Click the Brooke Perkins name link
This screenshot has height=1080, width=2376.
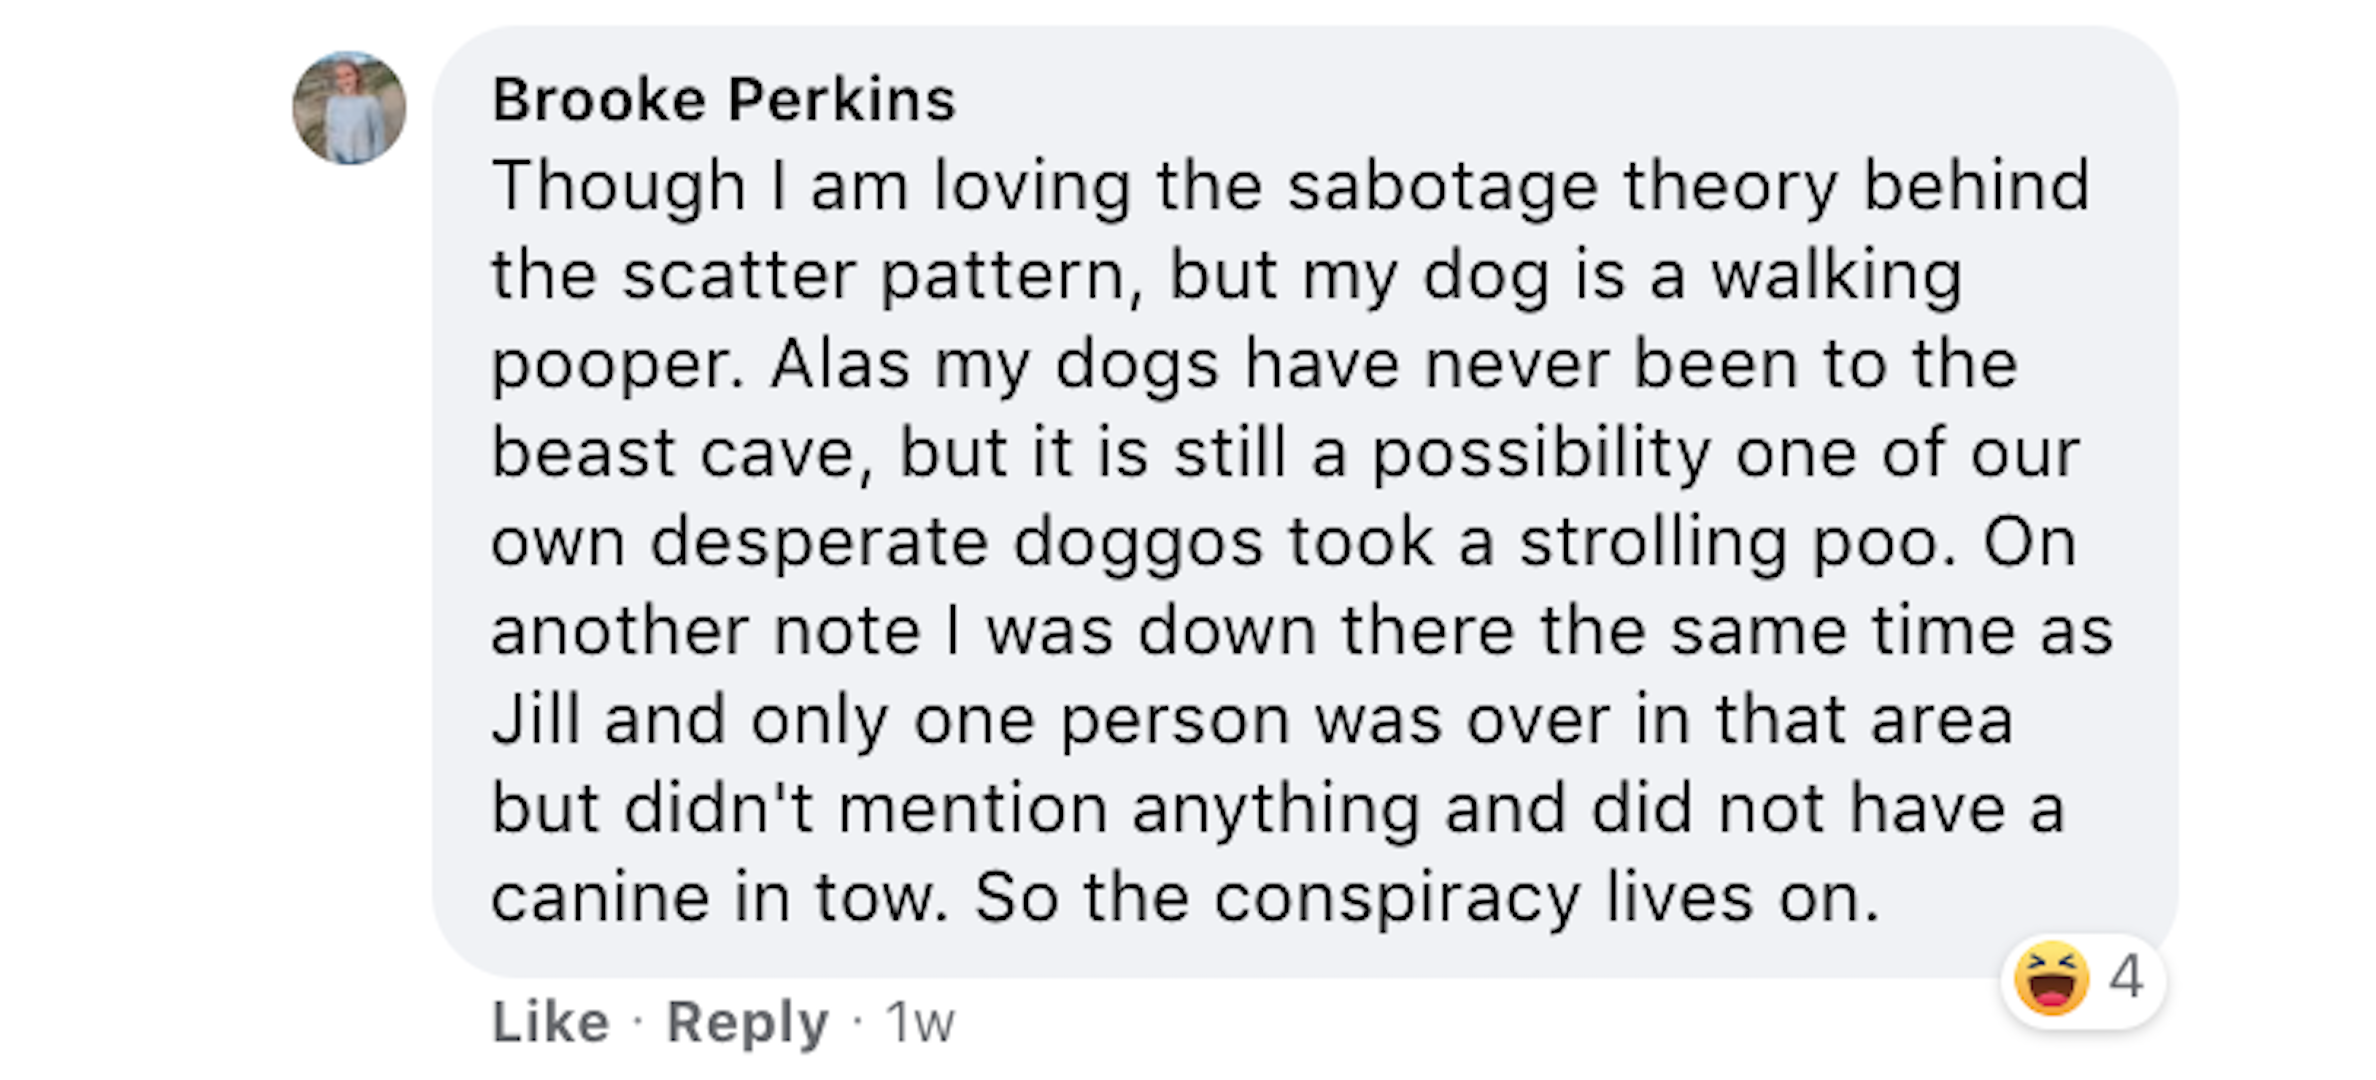point(724,100)
